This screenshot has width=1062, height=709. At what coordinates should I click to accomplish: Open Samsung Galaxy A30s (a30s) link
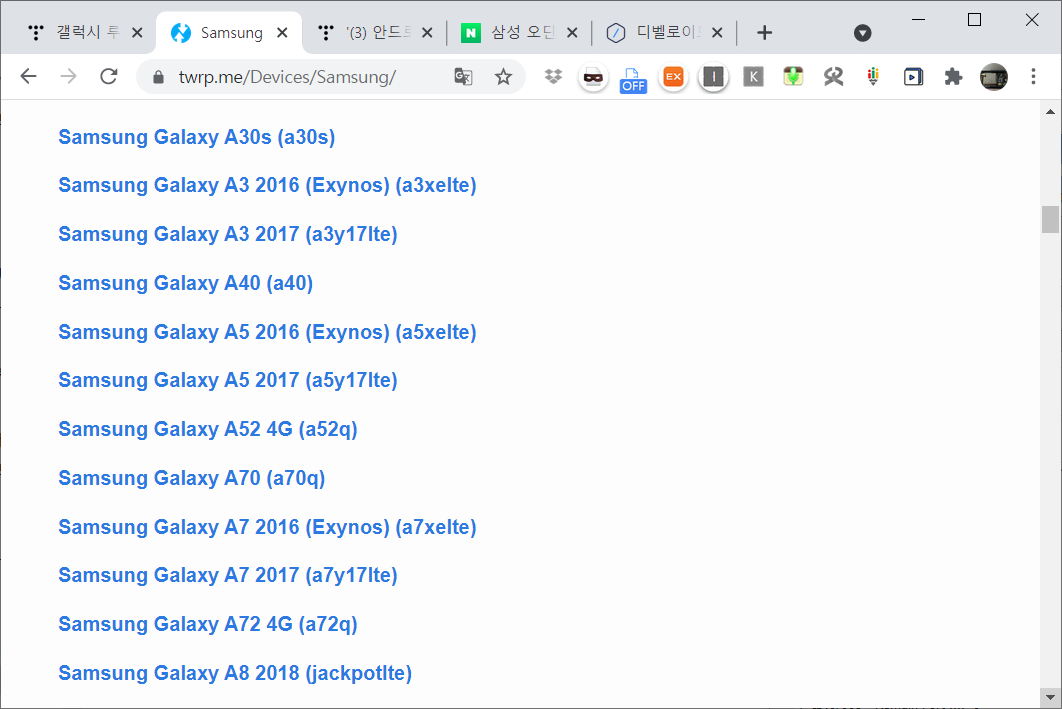coord(196,137)
